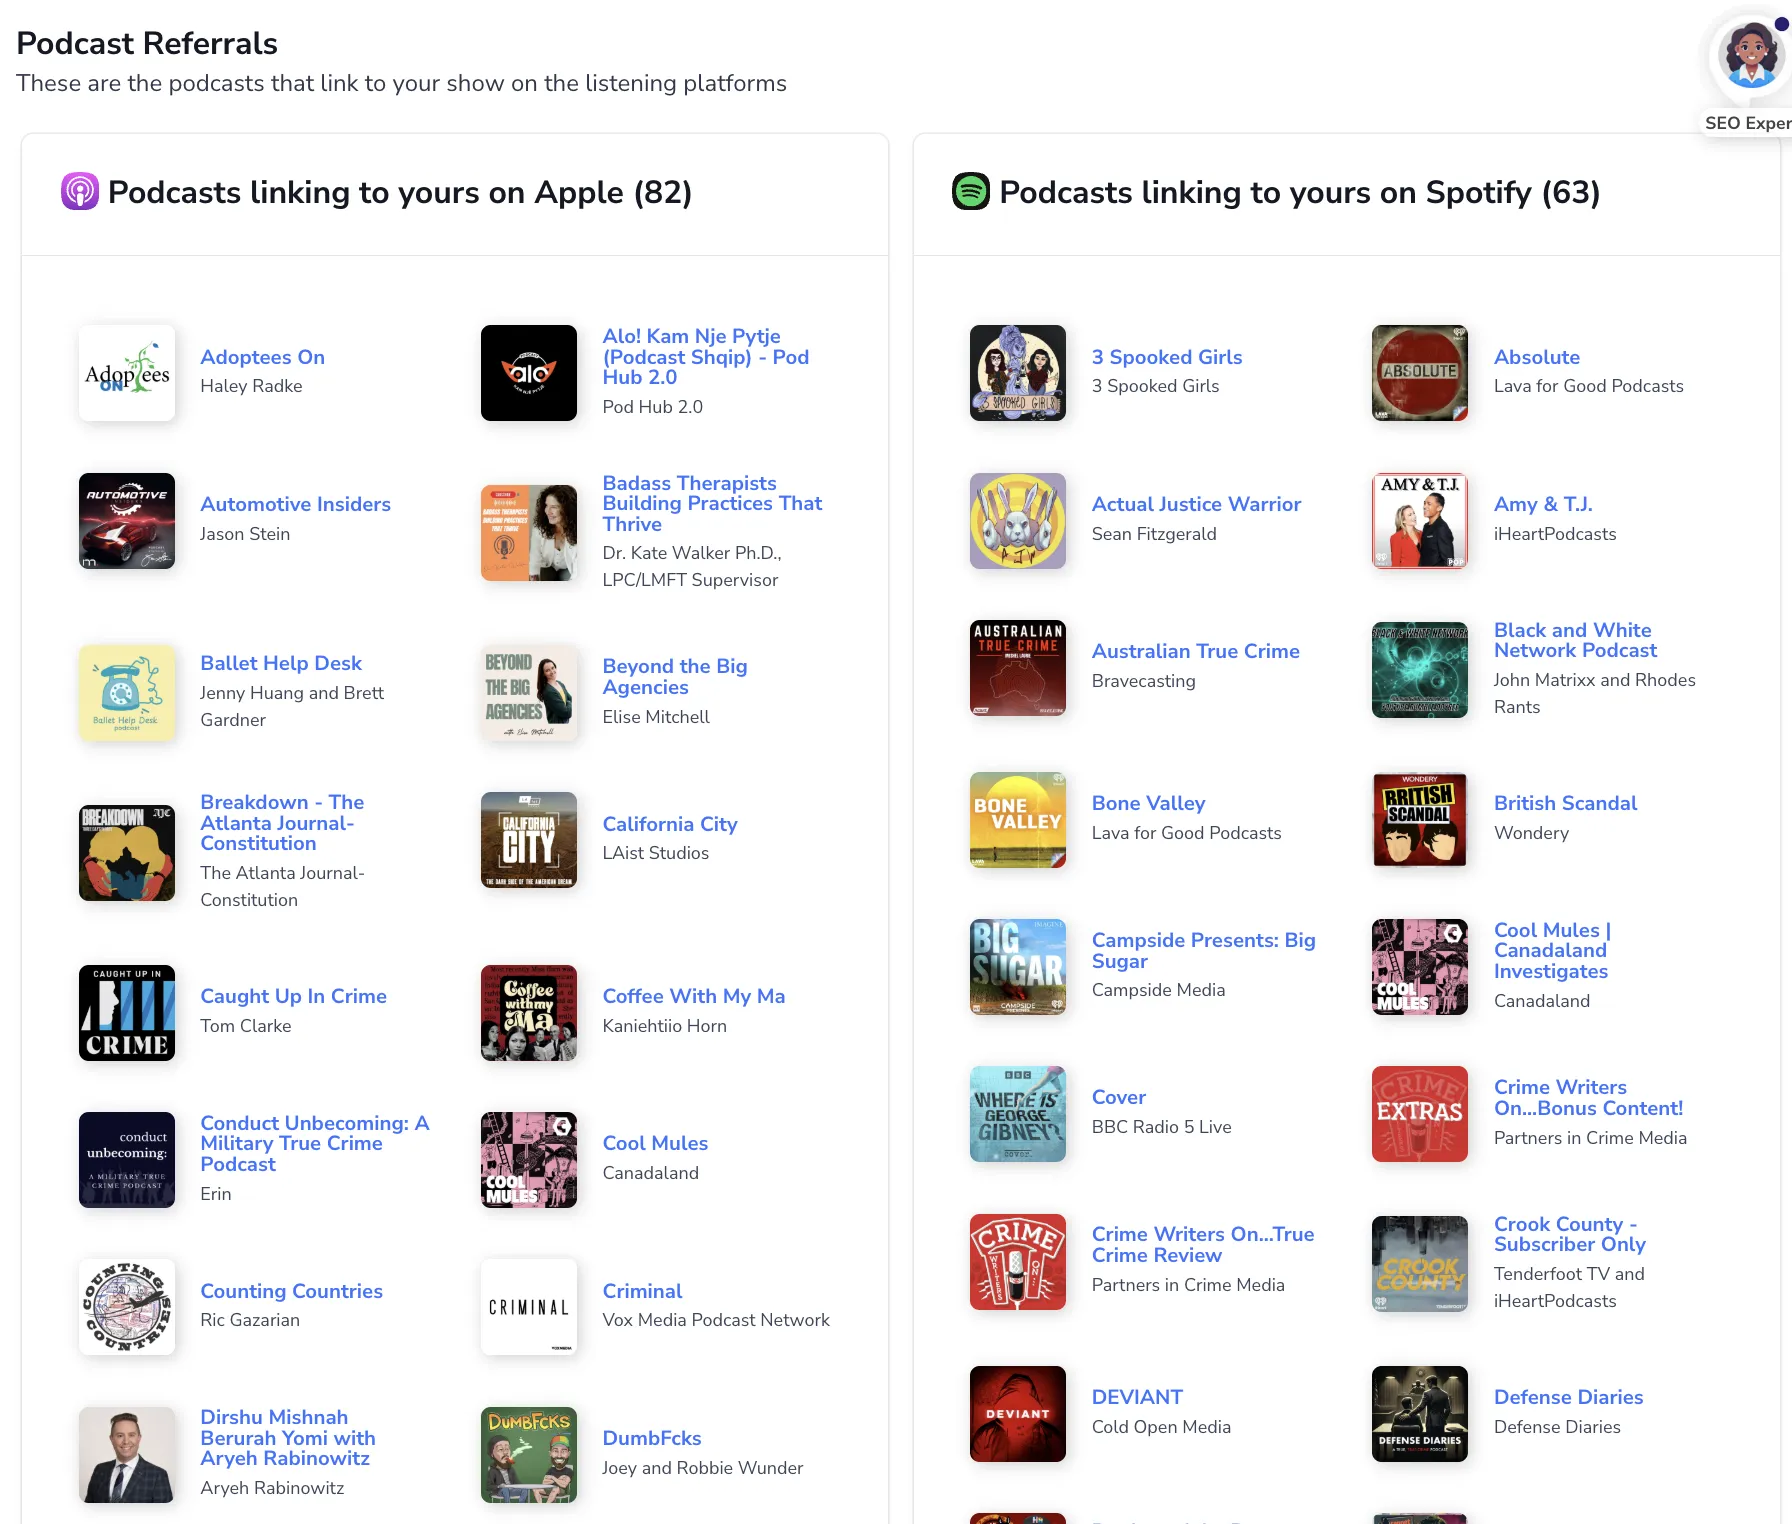Open the Coffee With My Ma artwork
Viewport: 1792px width, 1524px height.
[x=529, y=1013]
